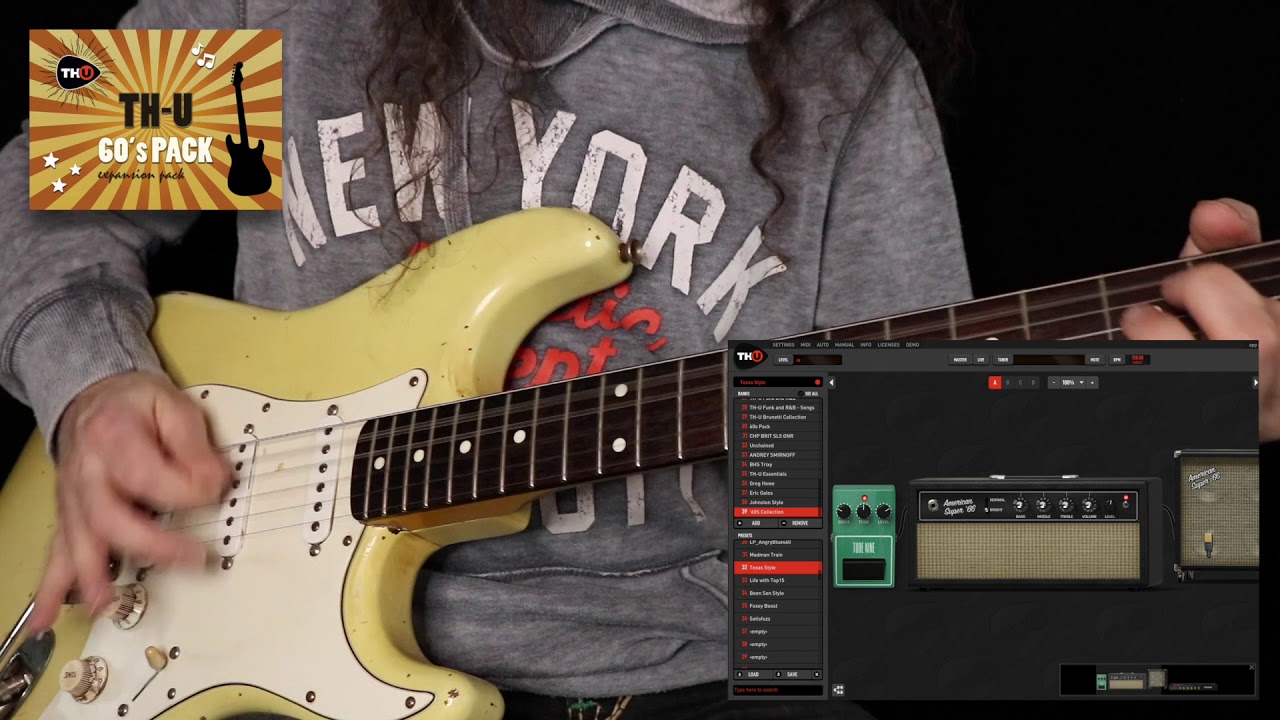Open the SETTINGS menu
The width and height of the screenshot is (1280, 720).
point(783,345)
